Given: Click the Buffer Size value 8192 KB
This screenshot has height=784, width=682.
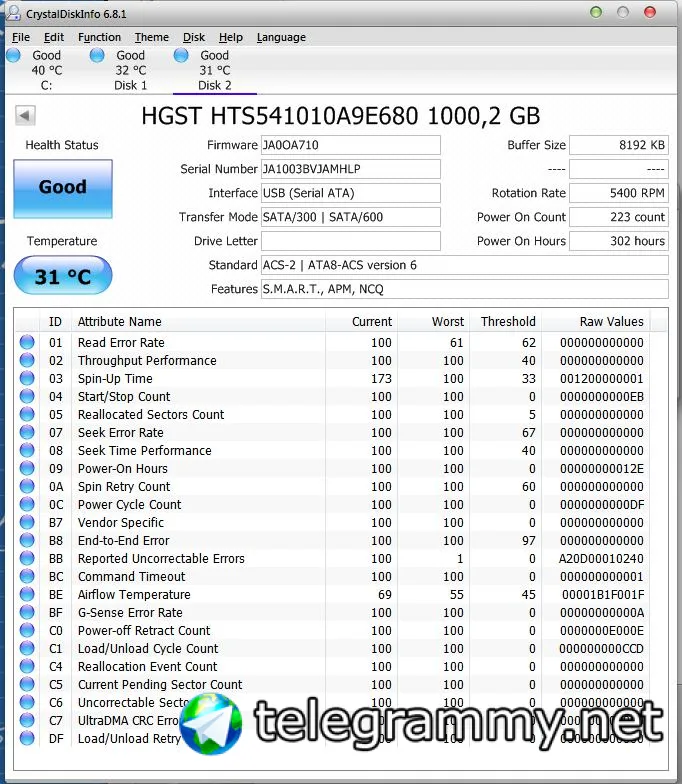Looking at the screenshot, I should click(619, 145).
